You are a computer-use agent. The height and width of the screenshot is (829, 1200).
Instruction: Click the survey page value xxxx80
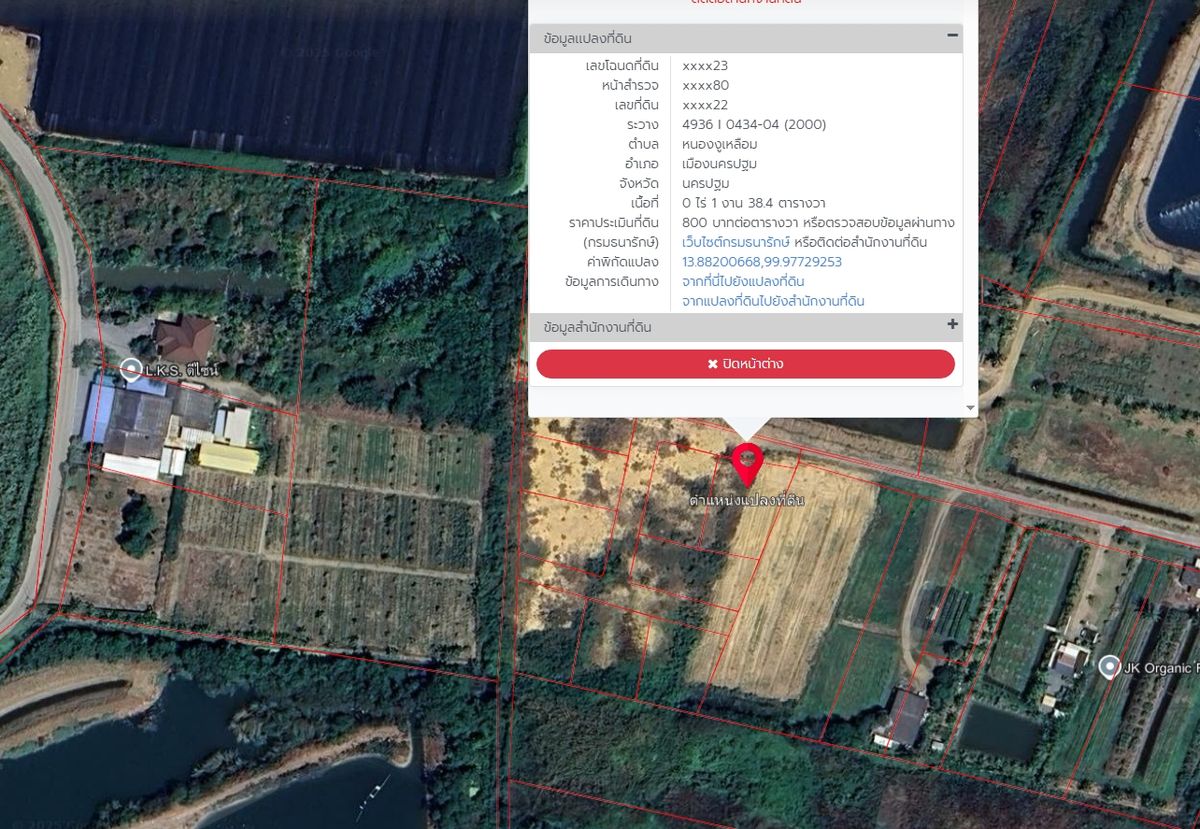[x=706, y=86]
